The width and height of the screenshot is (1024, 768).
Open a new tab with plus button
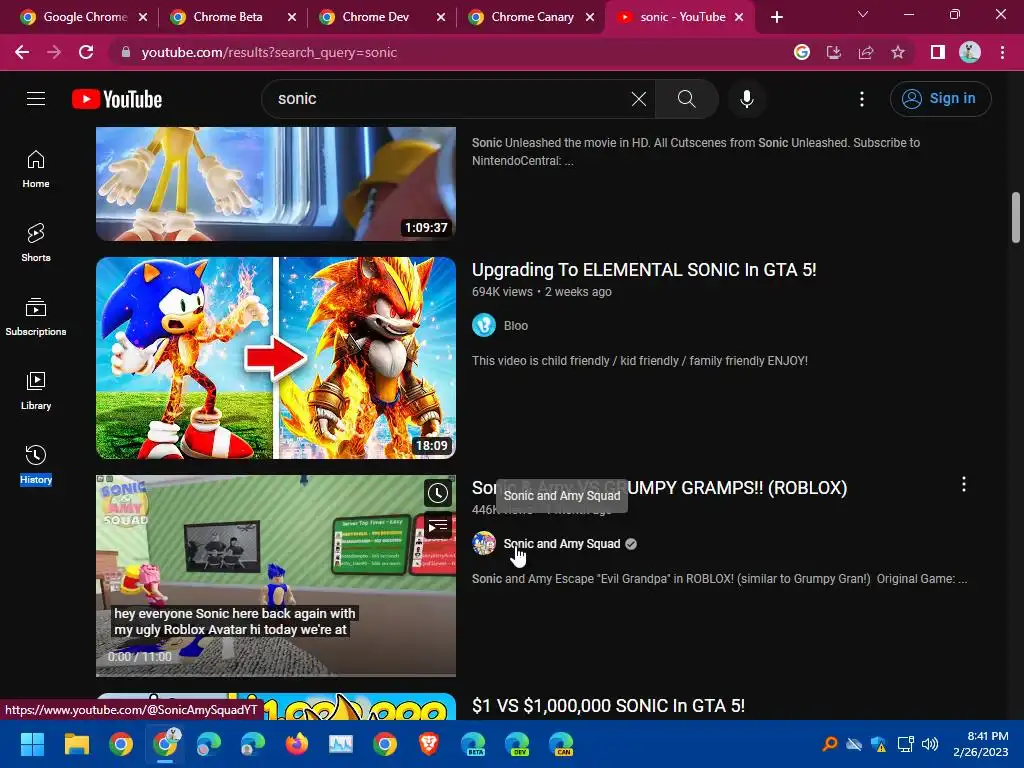tap(776, 17)
